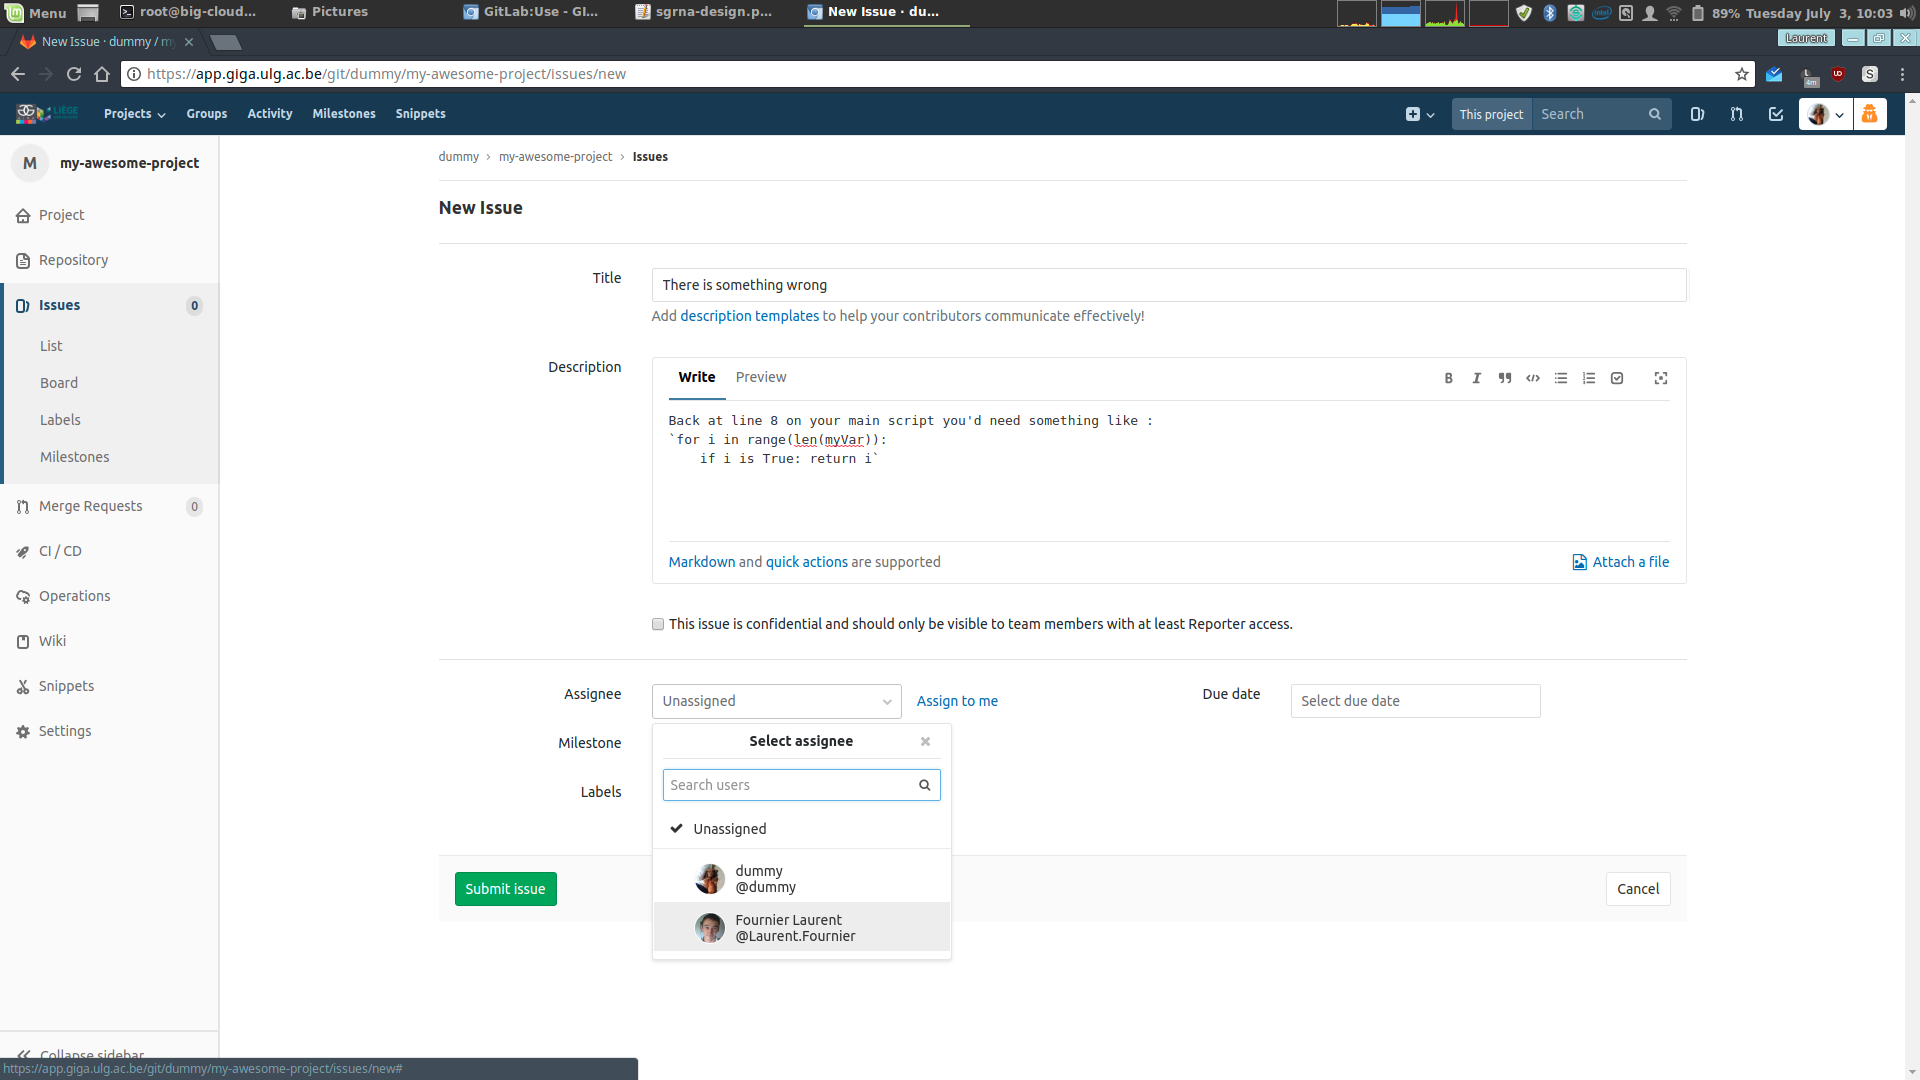
Task: Choose Fournier Laurent as assignee
Action: (801, 927)
